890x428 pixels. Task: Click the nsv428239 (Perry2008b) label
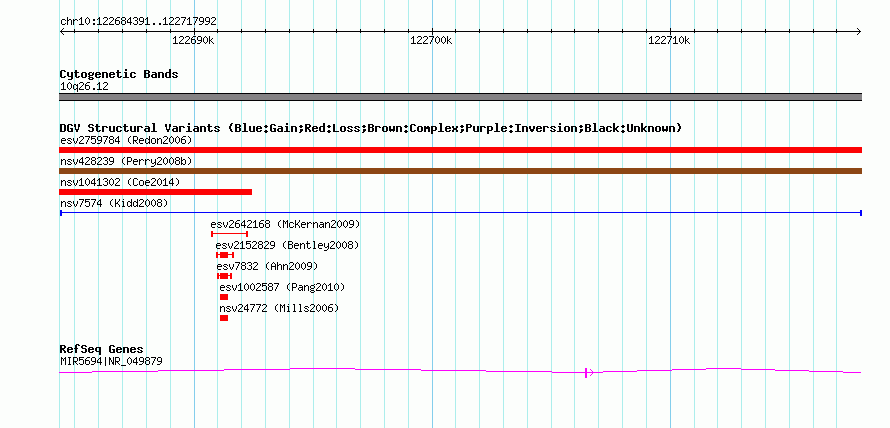(x=126, y=161)
